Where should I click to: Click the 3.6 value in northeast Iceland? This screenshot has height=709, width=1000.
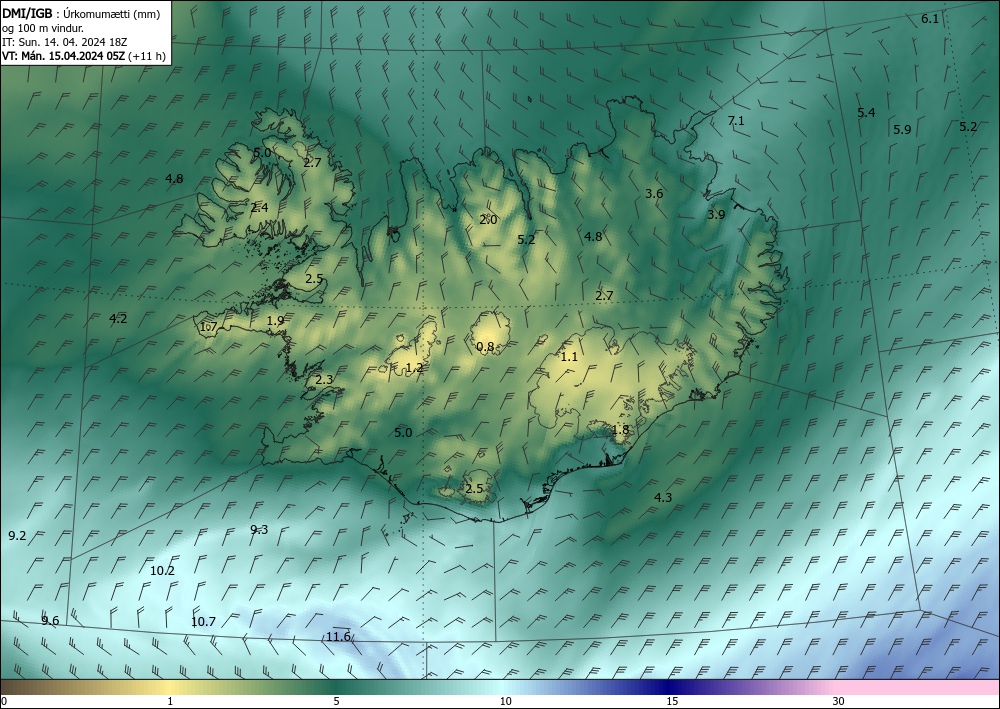click(x=654, y=194)
